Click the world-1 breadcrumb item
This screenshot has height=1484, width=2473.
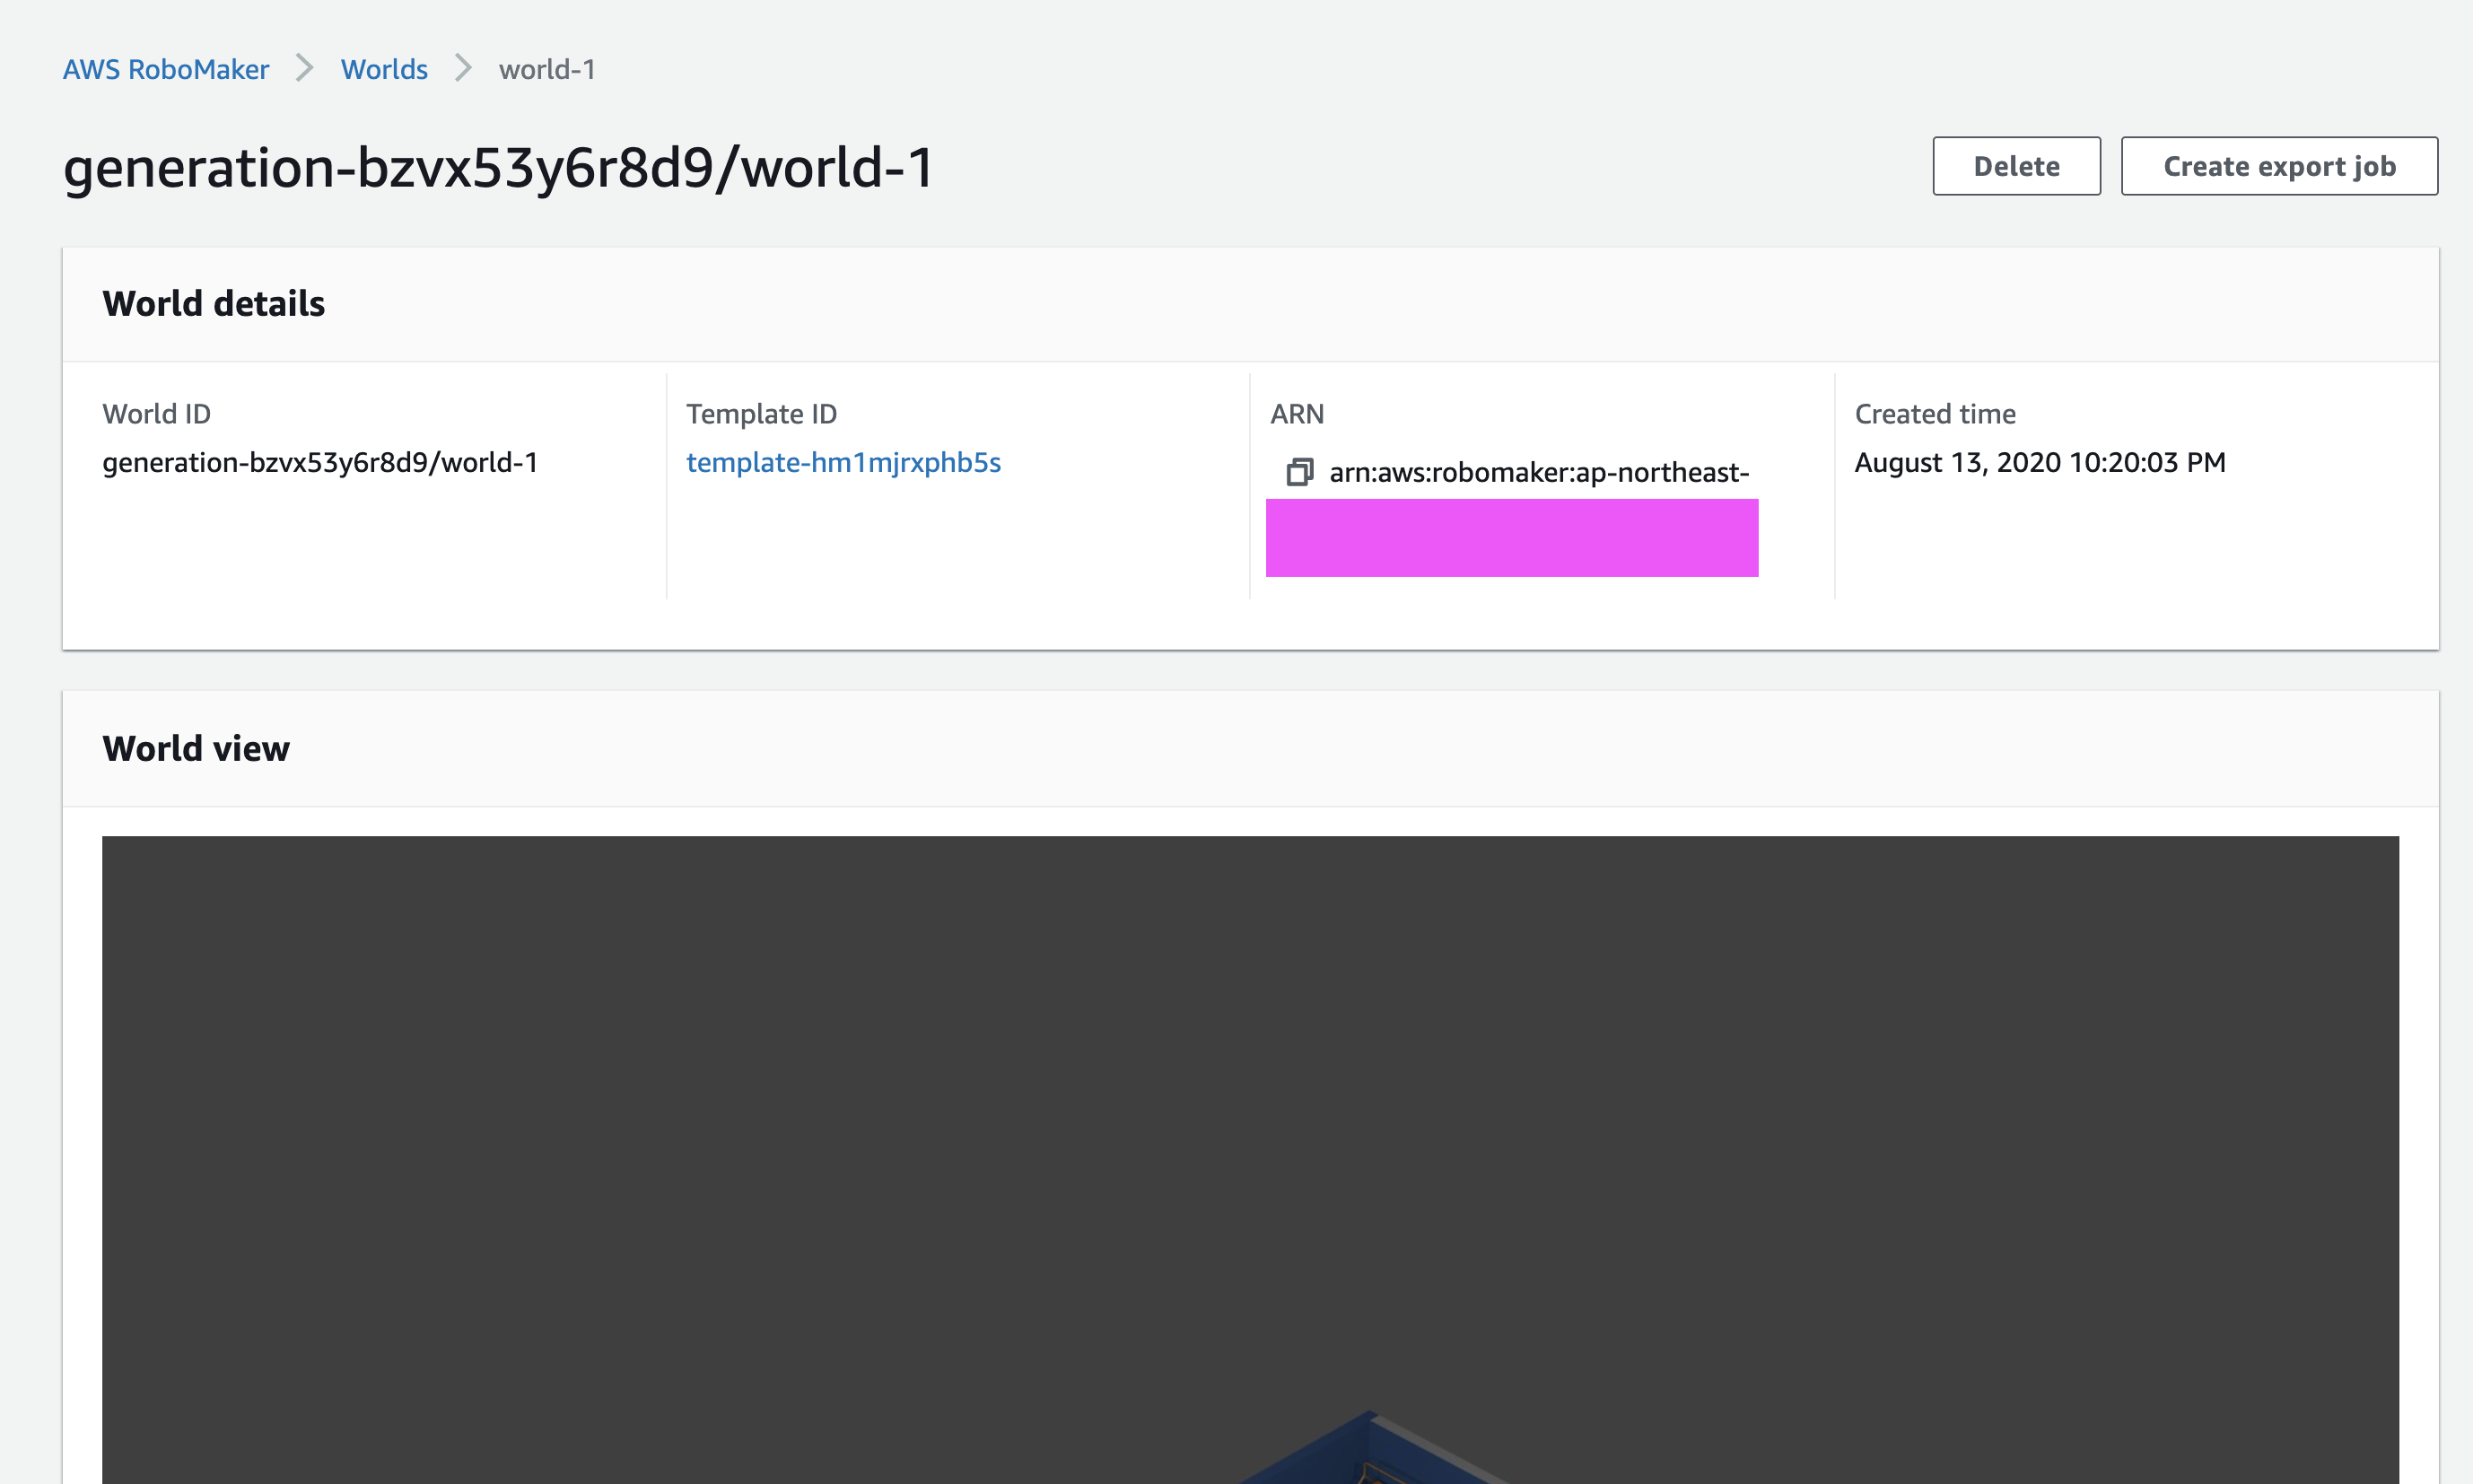pyautogui.click(x=547, y=69)
